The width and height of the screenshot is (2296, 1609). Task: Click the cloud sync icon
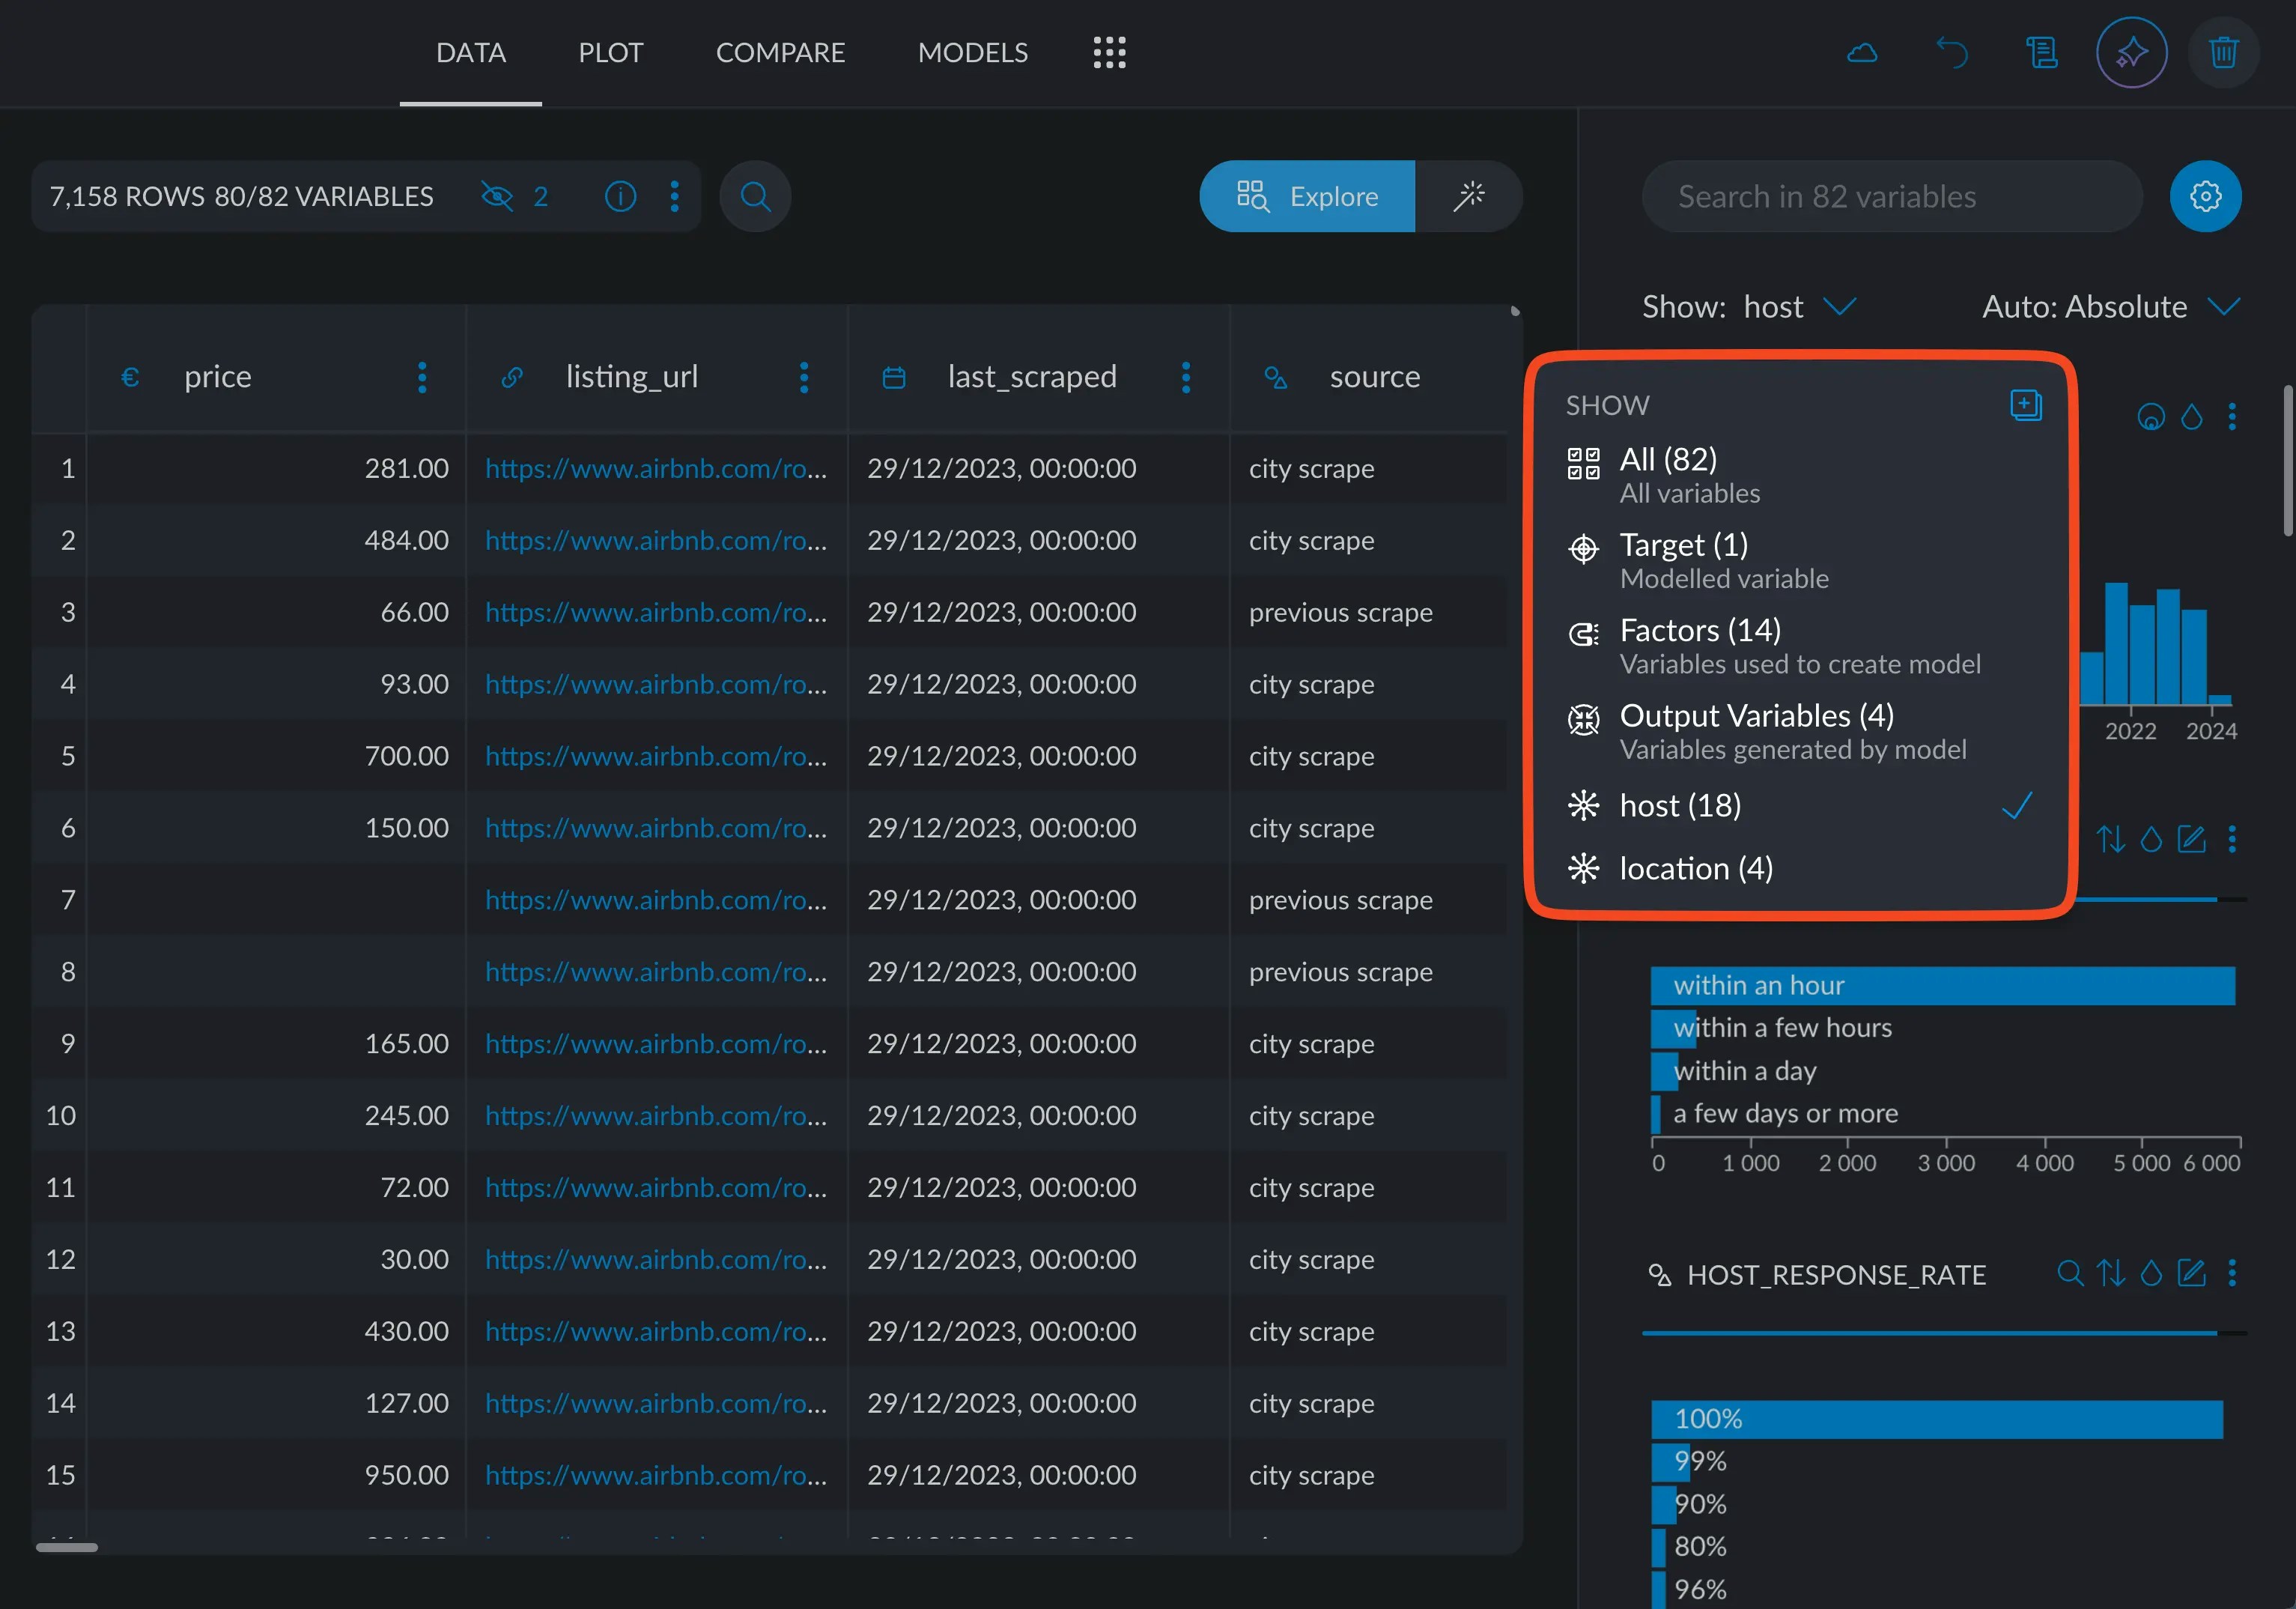click(x=1861, y=53)
